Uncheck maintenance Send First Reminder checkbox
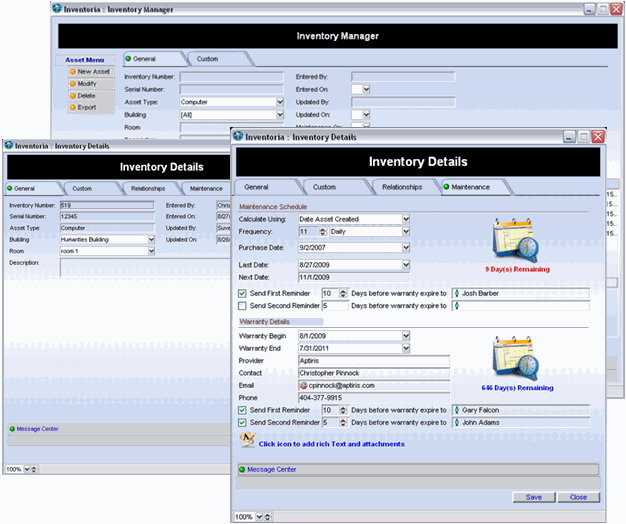626x524 pixels. point(243,293)
